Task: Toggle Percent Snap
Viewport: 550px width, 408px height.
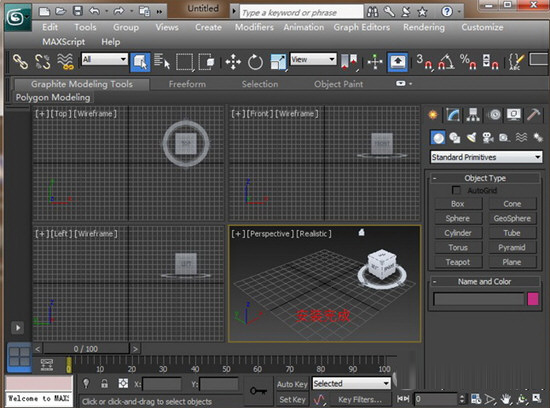Action: 469,62
